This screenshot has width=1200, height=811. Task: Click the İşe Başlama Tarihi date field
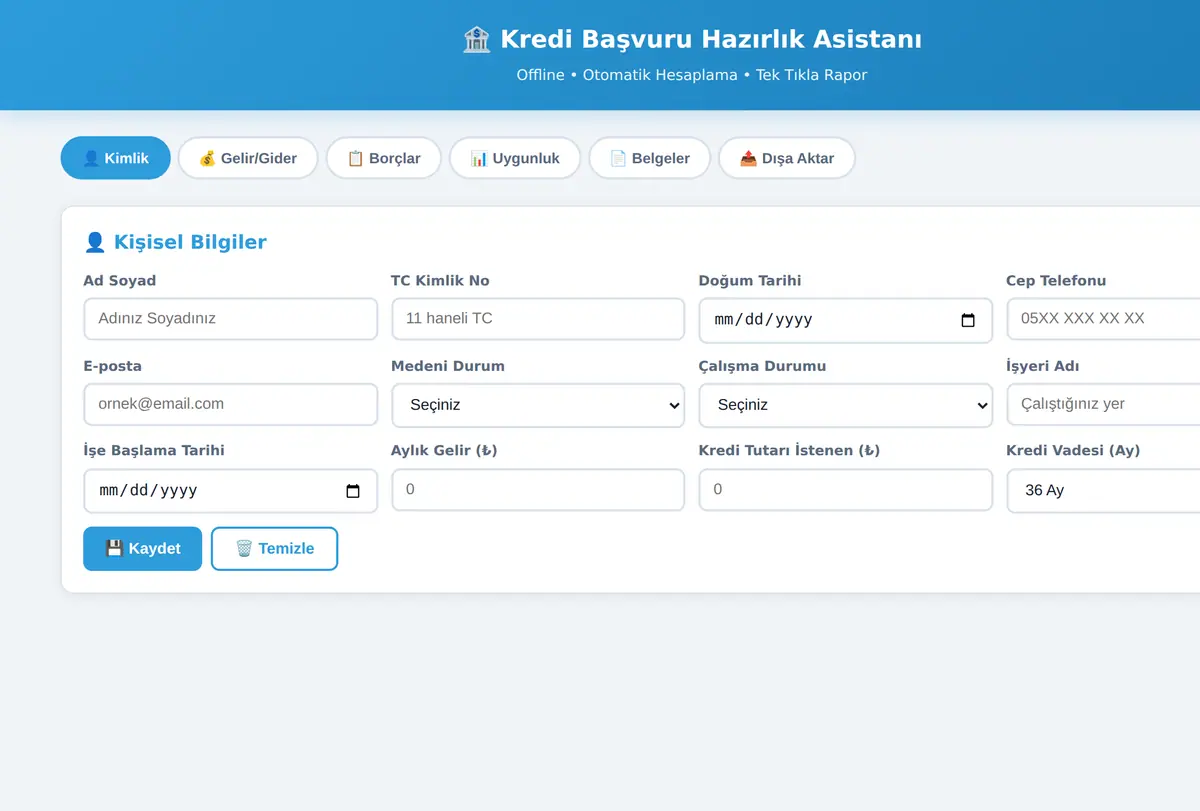(x=231, y=491)
